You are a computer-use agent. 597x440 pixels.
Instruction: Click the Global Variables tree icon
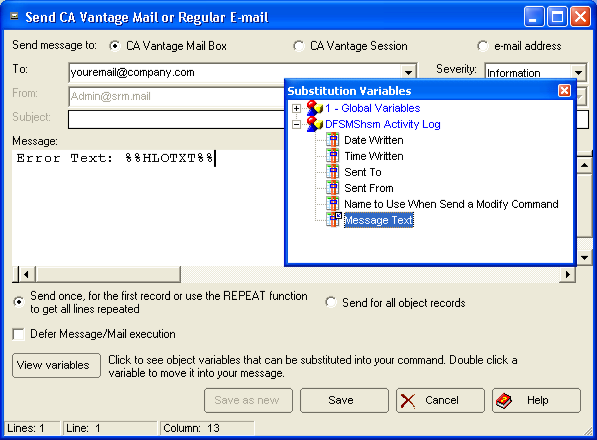coord(314,108)
